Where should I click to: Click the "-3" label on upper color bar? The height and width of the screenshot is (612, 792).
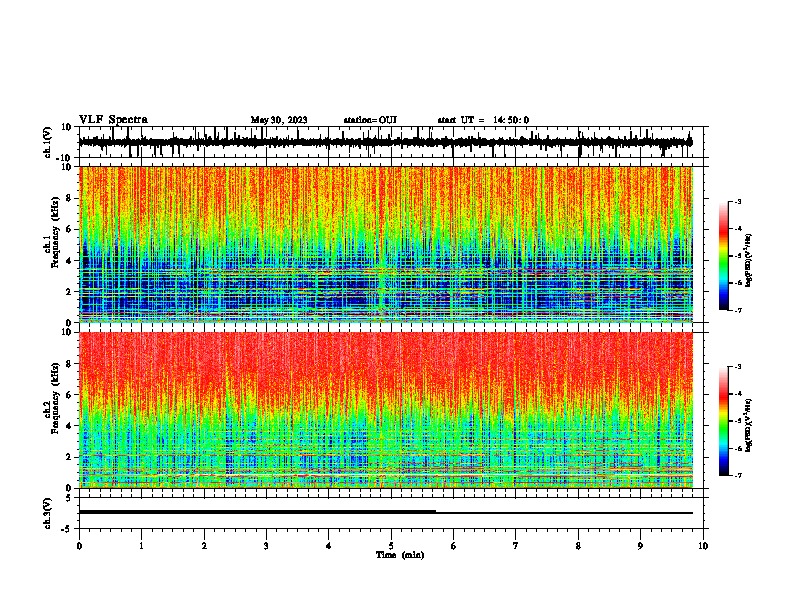point(738,201)
